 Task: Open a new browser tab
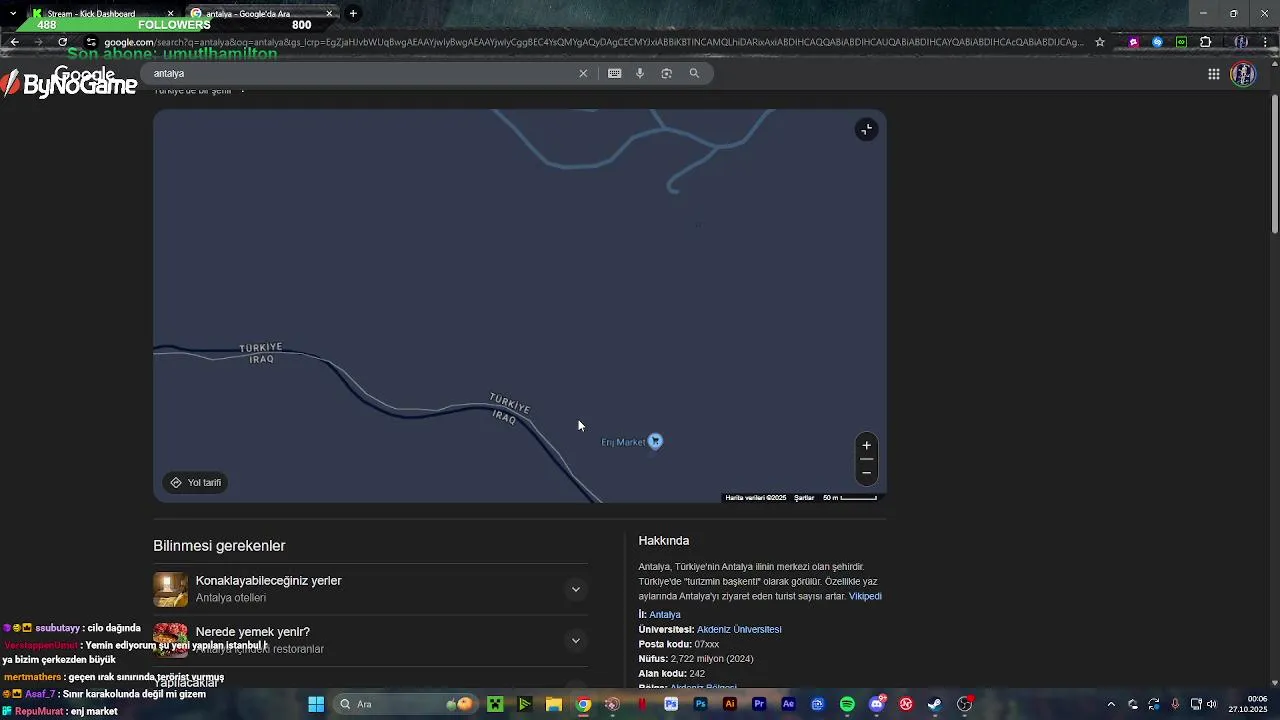coord(353,13)
